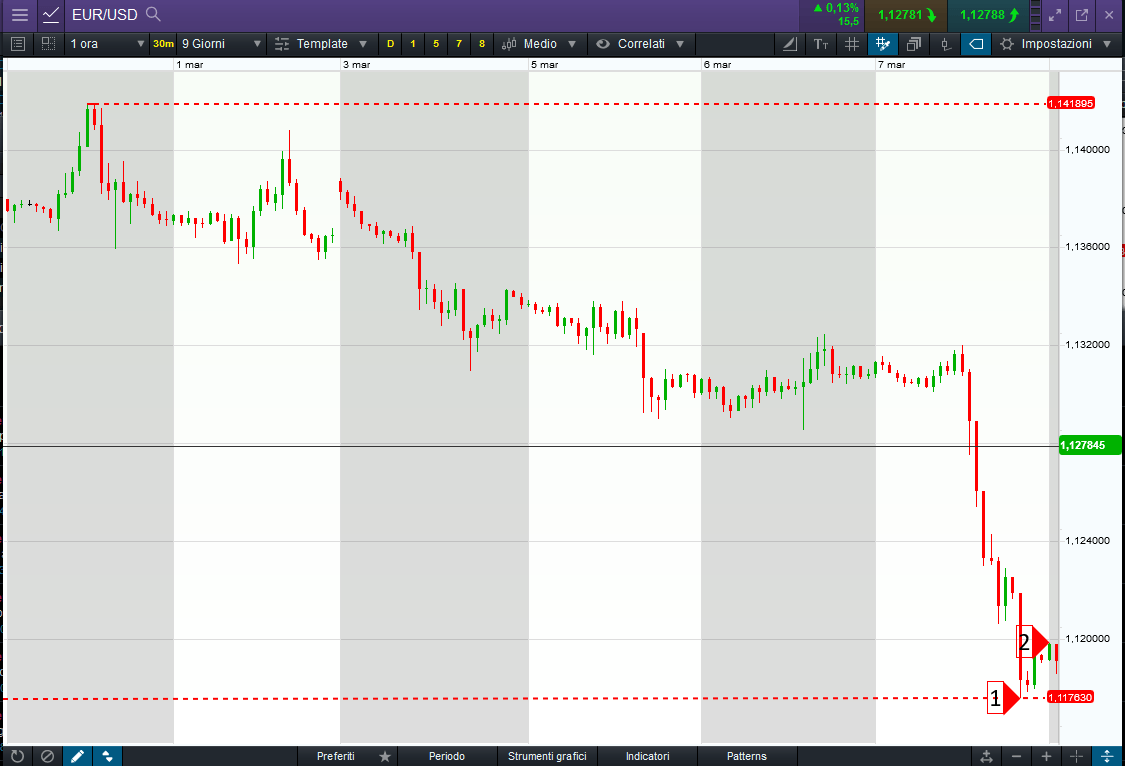Click the EUR/USD instrument name
This screenshot has width=1125, height=766.
point(105,14)
